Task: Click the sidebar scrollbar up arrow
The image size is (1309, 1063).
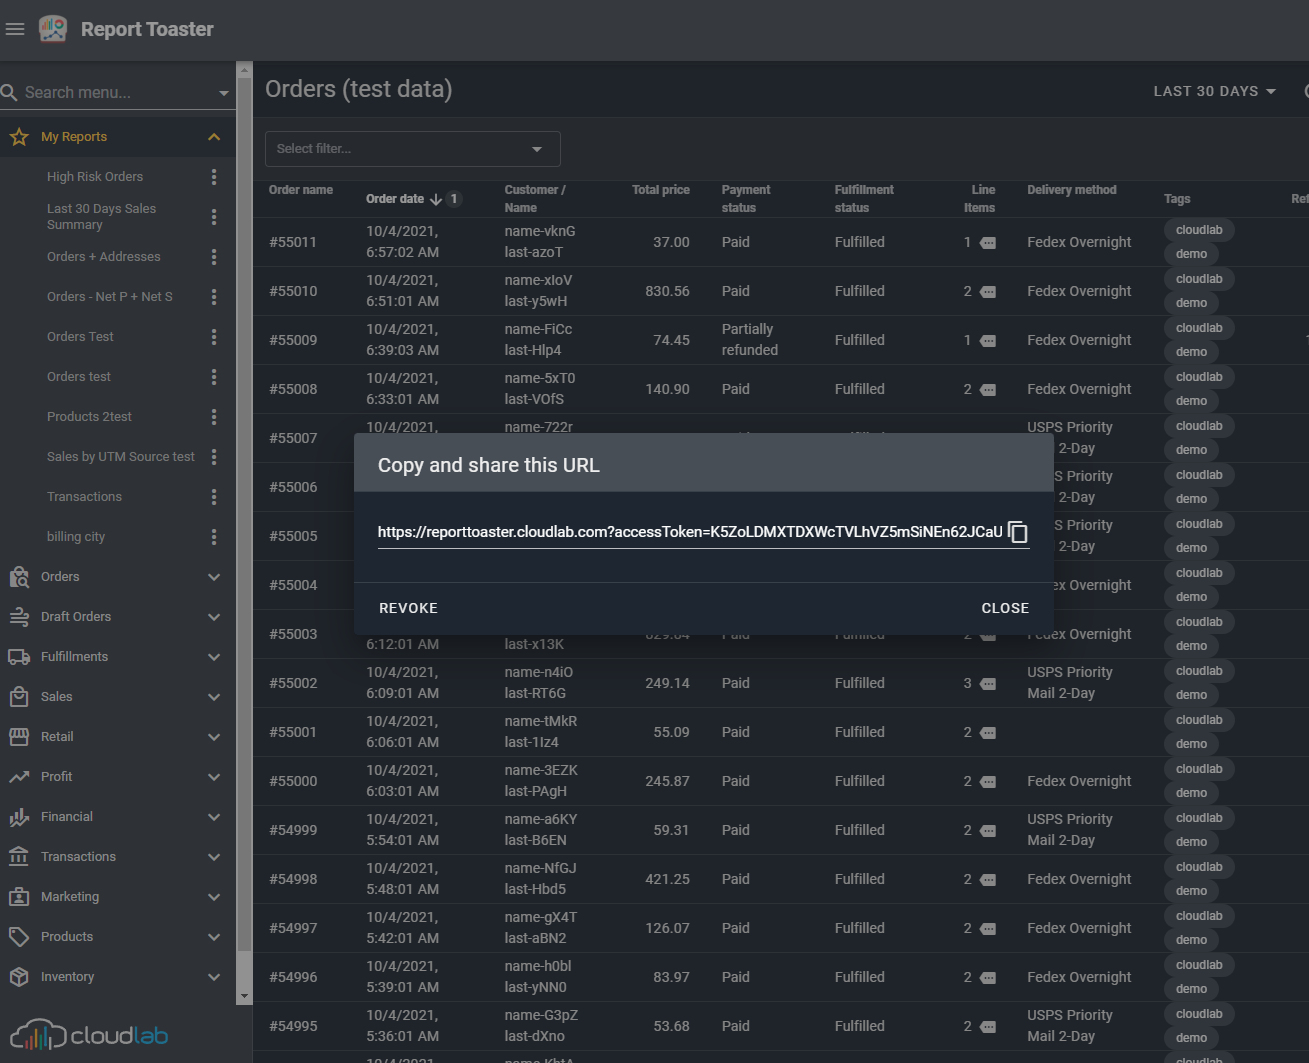Action: [x=244, y=70]
